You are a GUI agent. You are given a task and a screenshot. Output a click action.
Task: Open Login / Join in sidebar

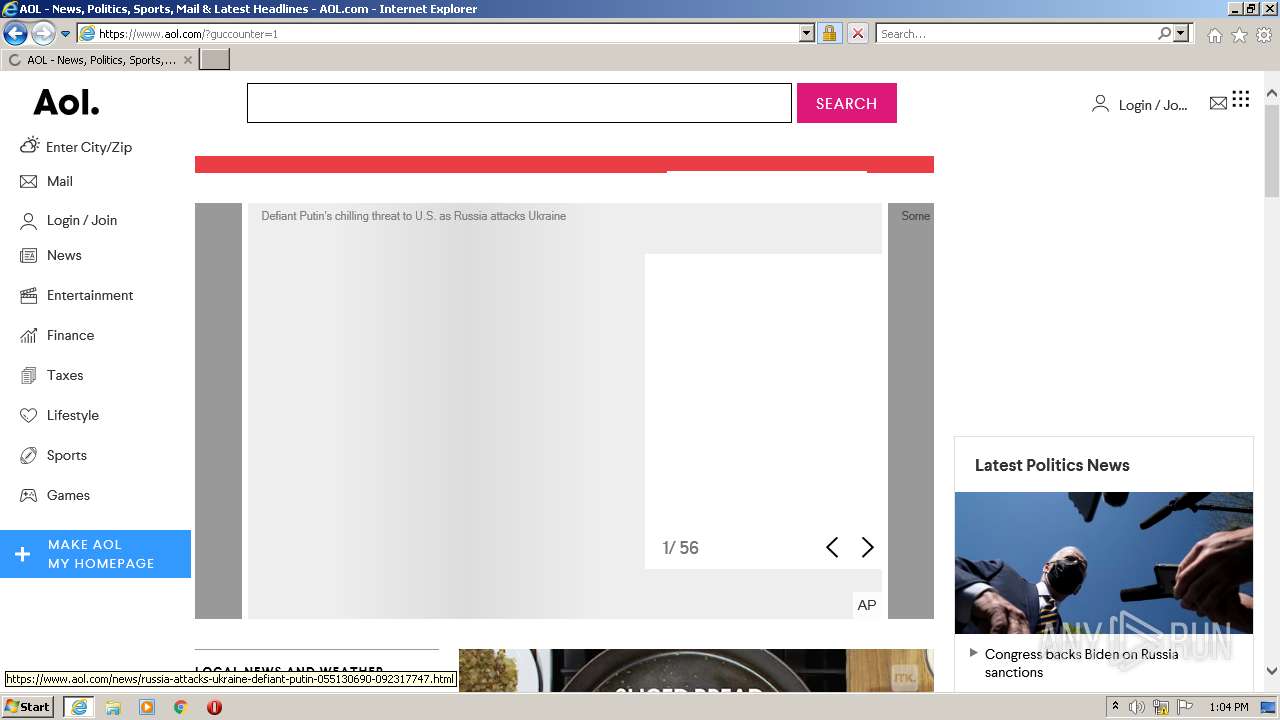click(x=82, y=220)
